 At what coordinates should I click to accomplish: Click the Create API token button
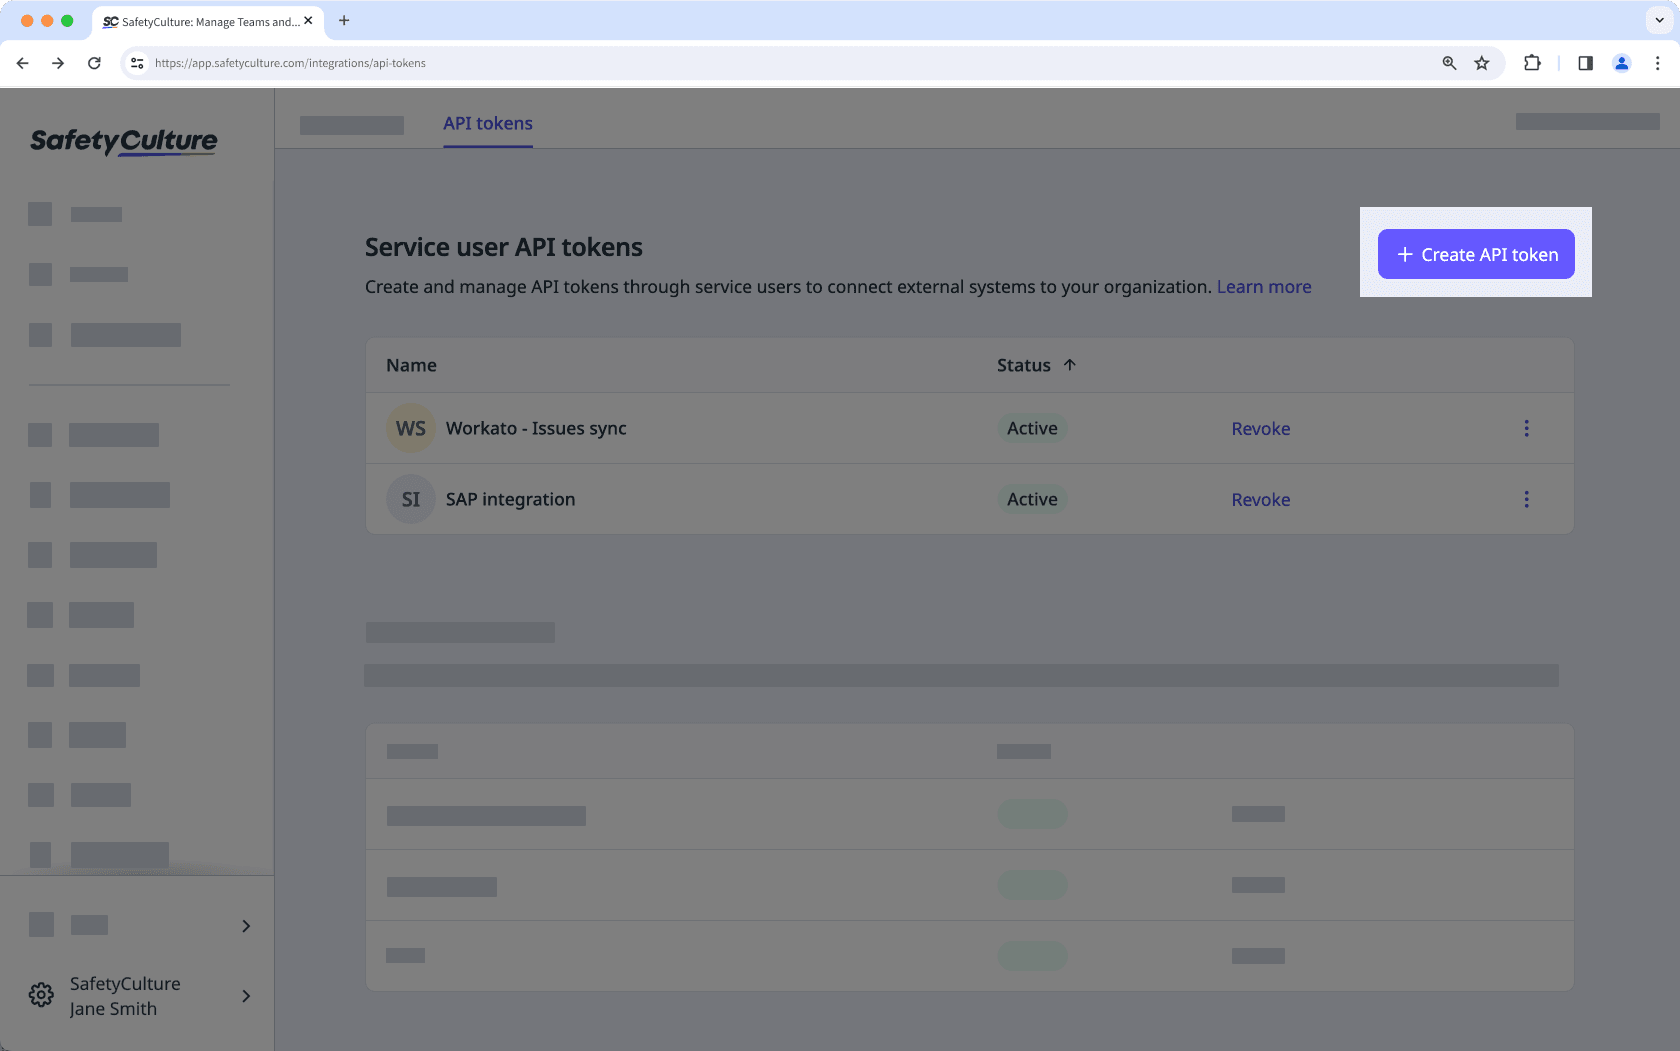click(1475, 254)
